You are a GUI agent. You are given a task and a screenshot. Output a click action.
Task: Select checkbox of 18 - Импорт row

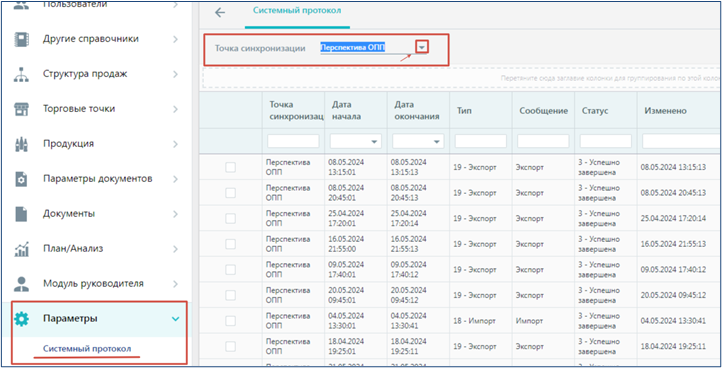pos(230,321)
